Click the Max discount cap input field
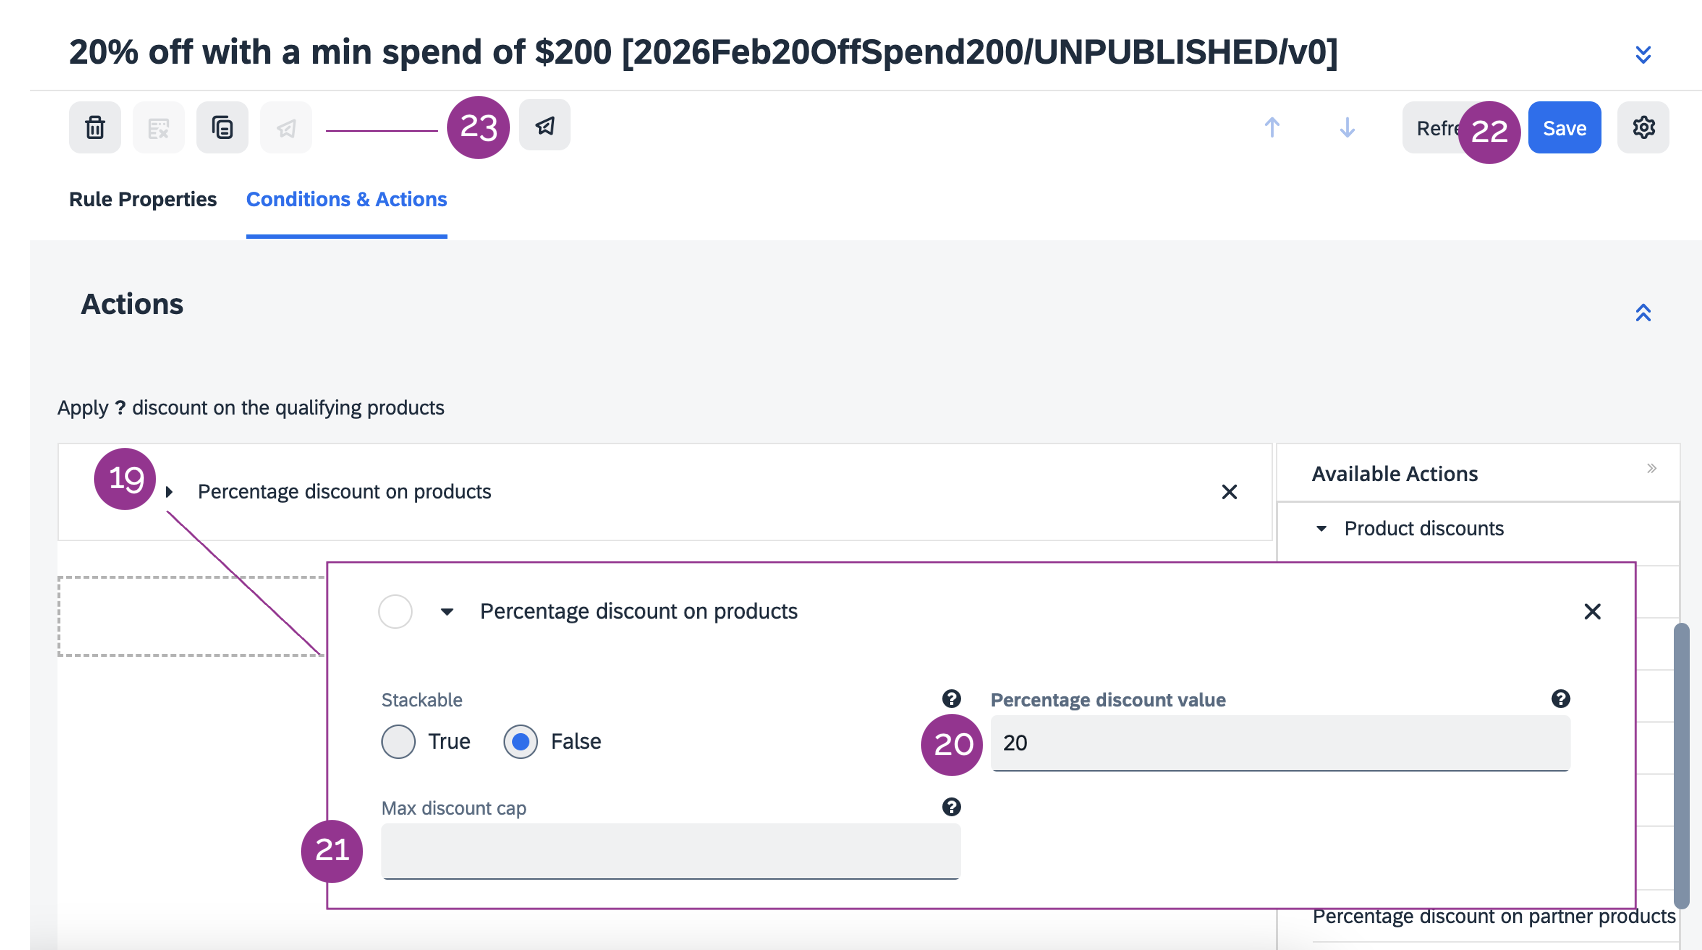 click(670, 851)
